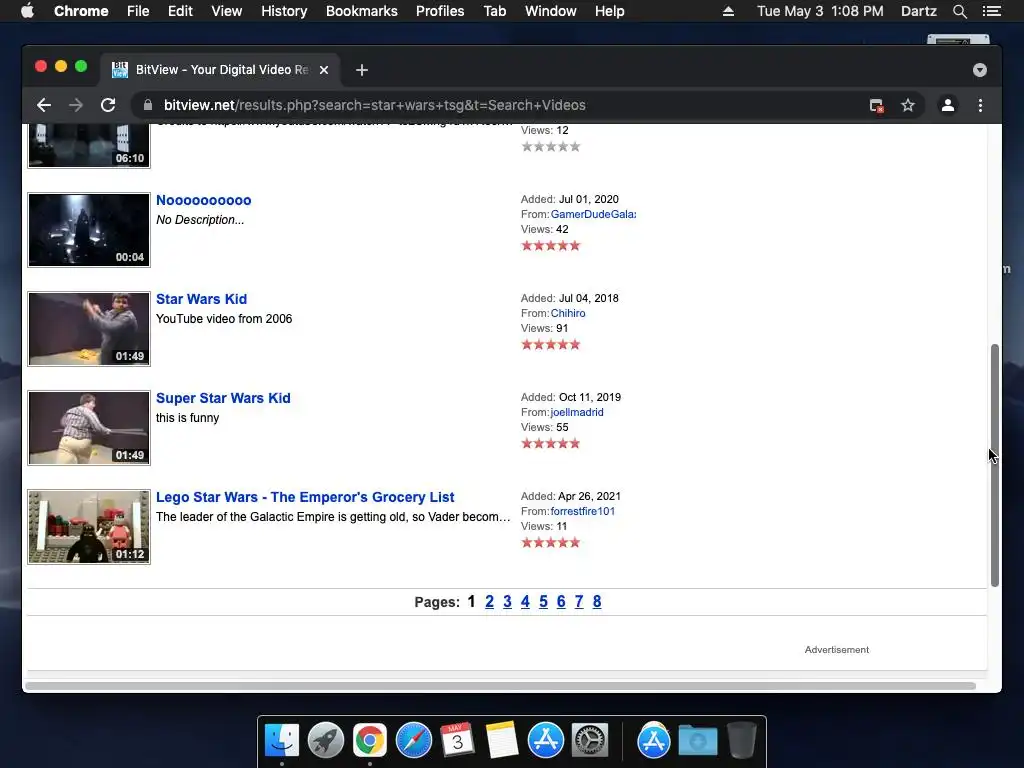
Task: Open the Chrome profile icon
Action: [948, 105]
